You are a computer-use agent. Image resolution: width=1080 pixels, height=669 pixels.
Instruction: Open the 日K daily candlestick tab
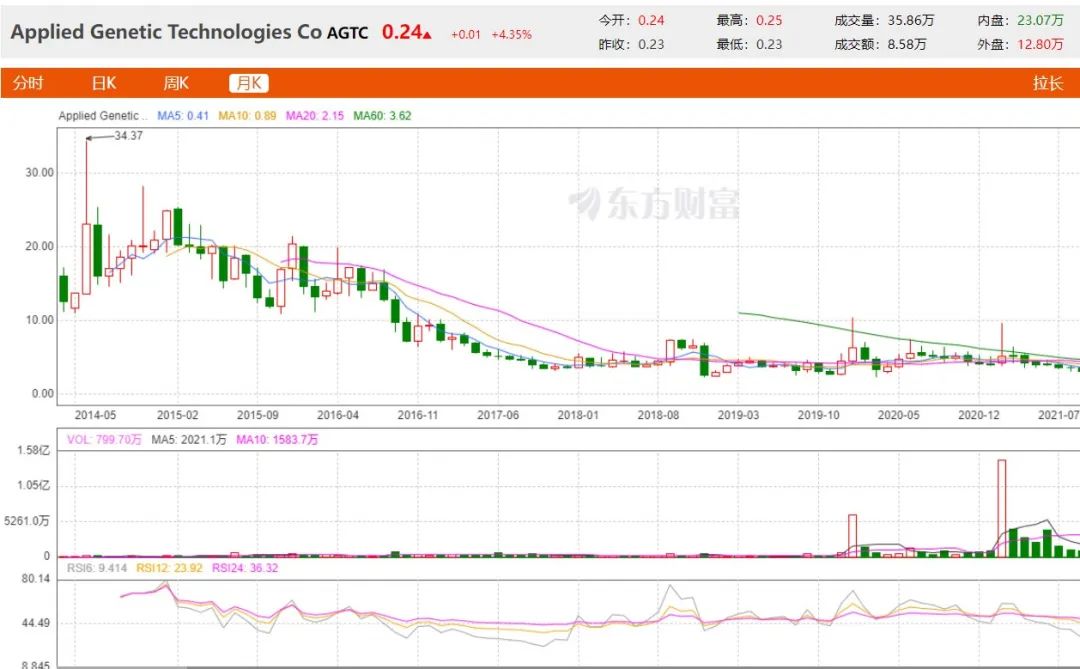point(104,83)
